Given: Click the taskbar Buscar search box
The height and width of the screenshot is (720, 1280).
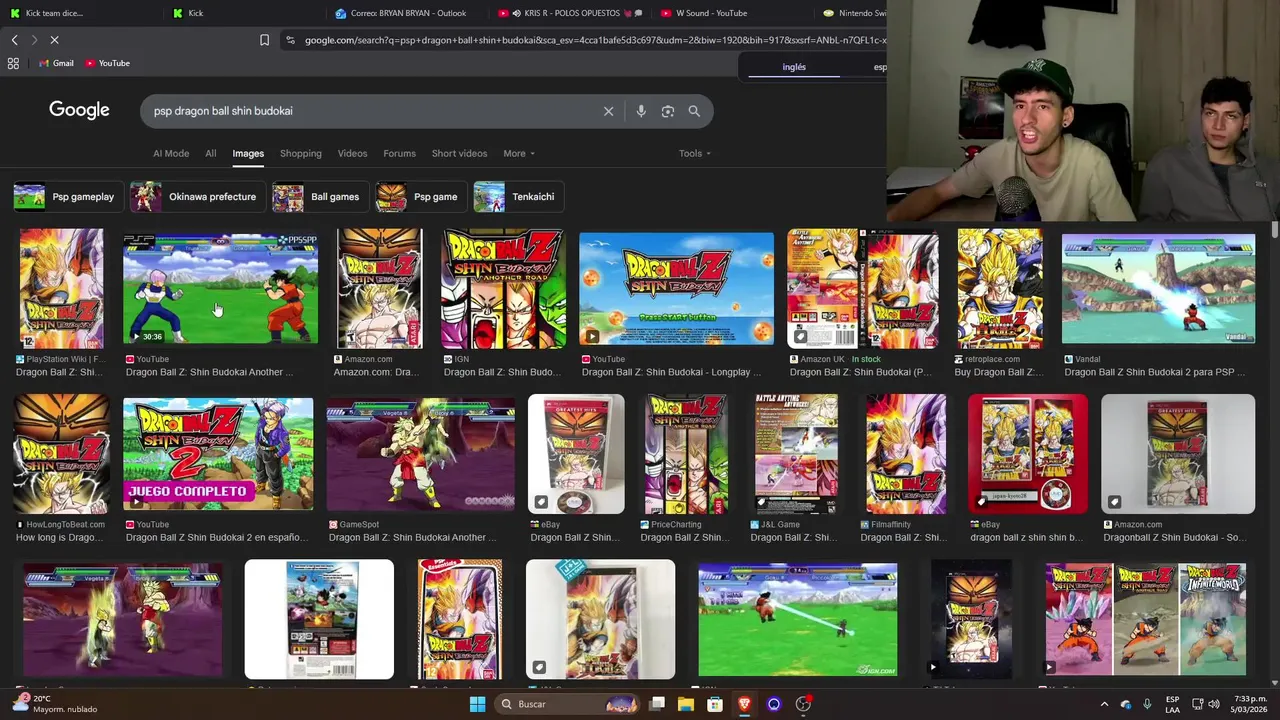Looking at the screenshot, I should coord(568,704).
